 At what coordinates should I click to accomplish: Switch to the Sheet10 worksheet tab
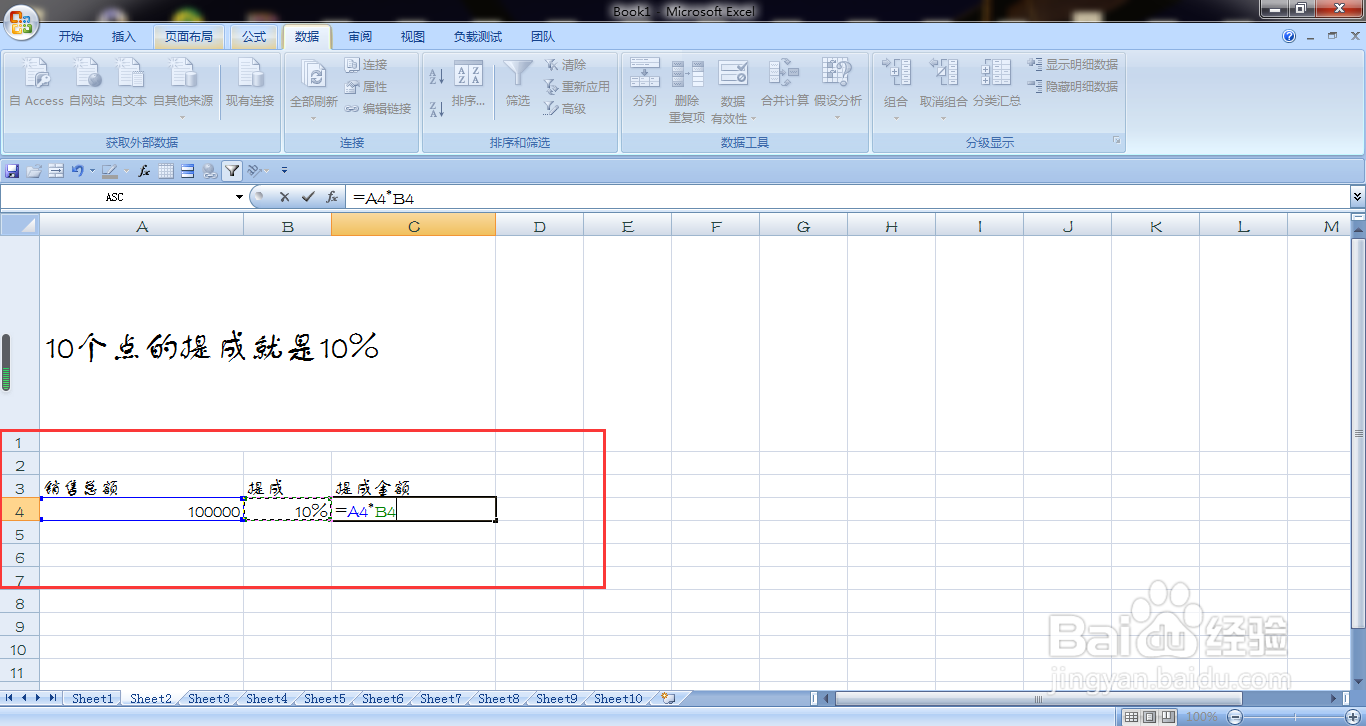618,699
